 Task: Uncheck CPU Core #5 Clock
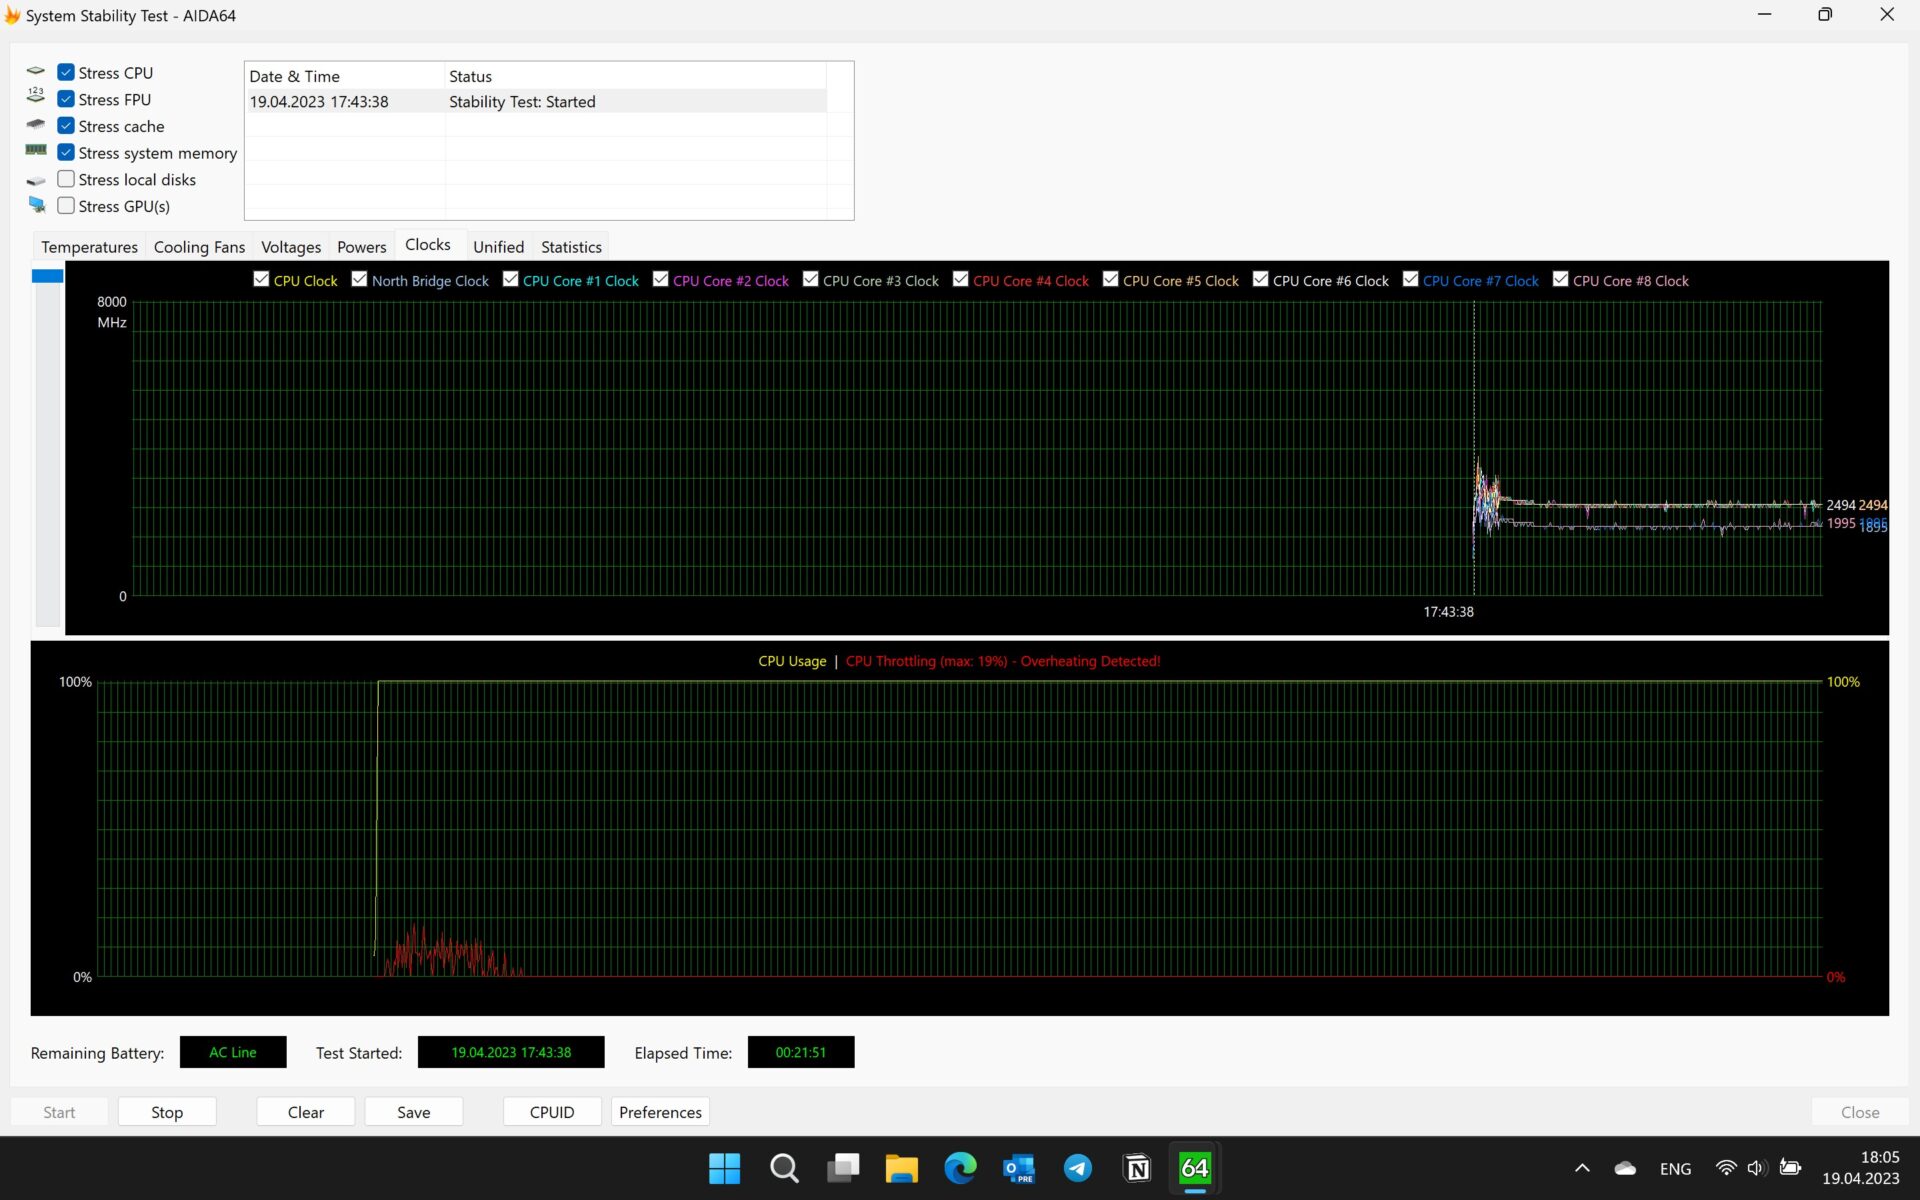click(1110, 279)
